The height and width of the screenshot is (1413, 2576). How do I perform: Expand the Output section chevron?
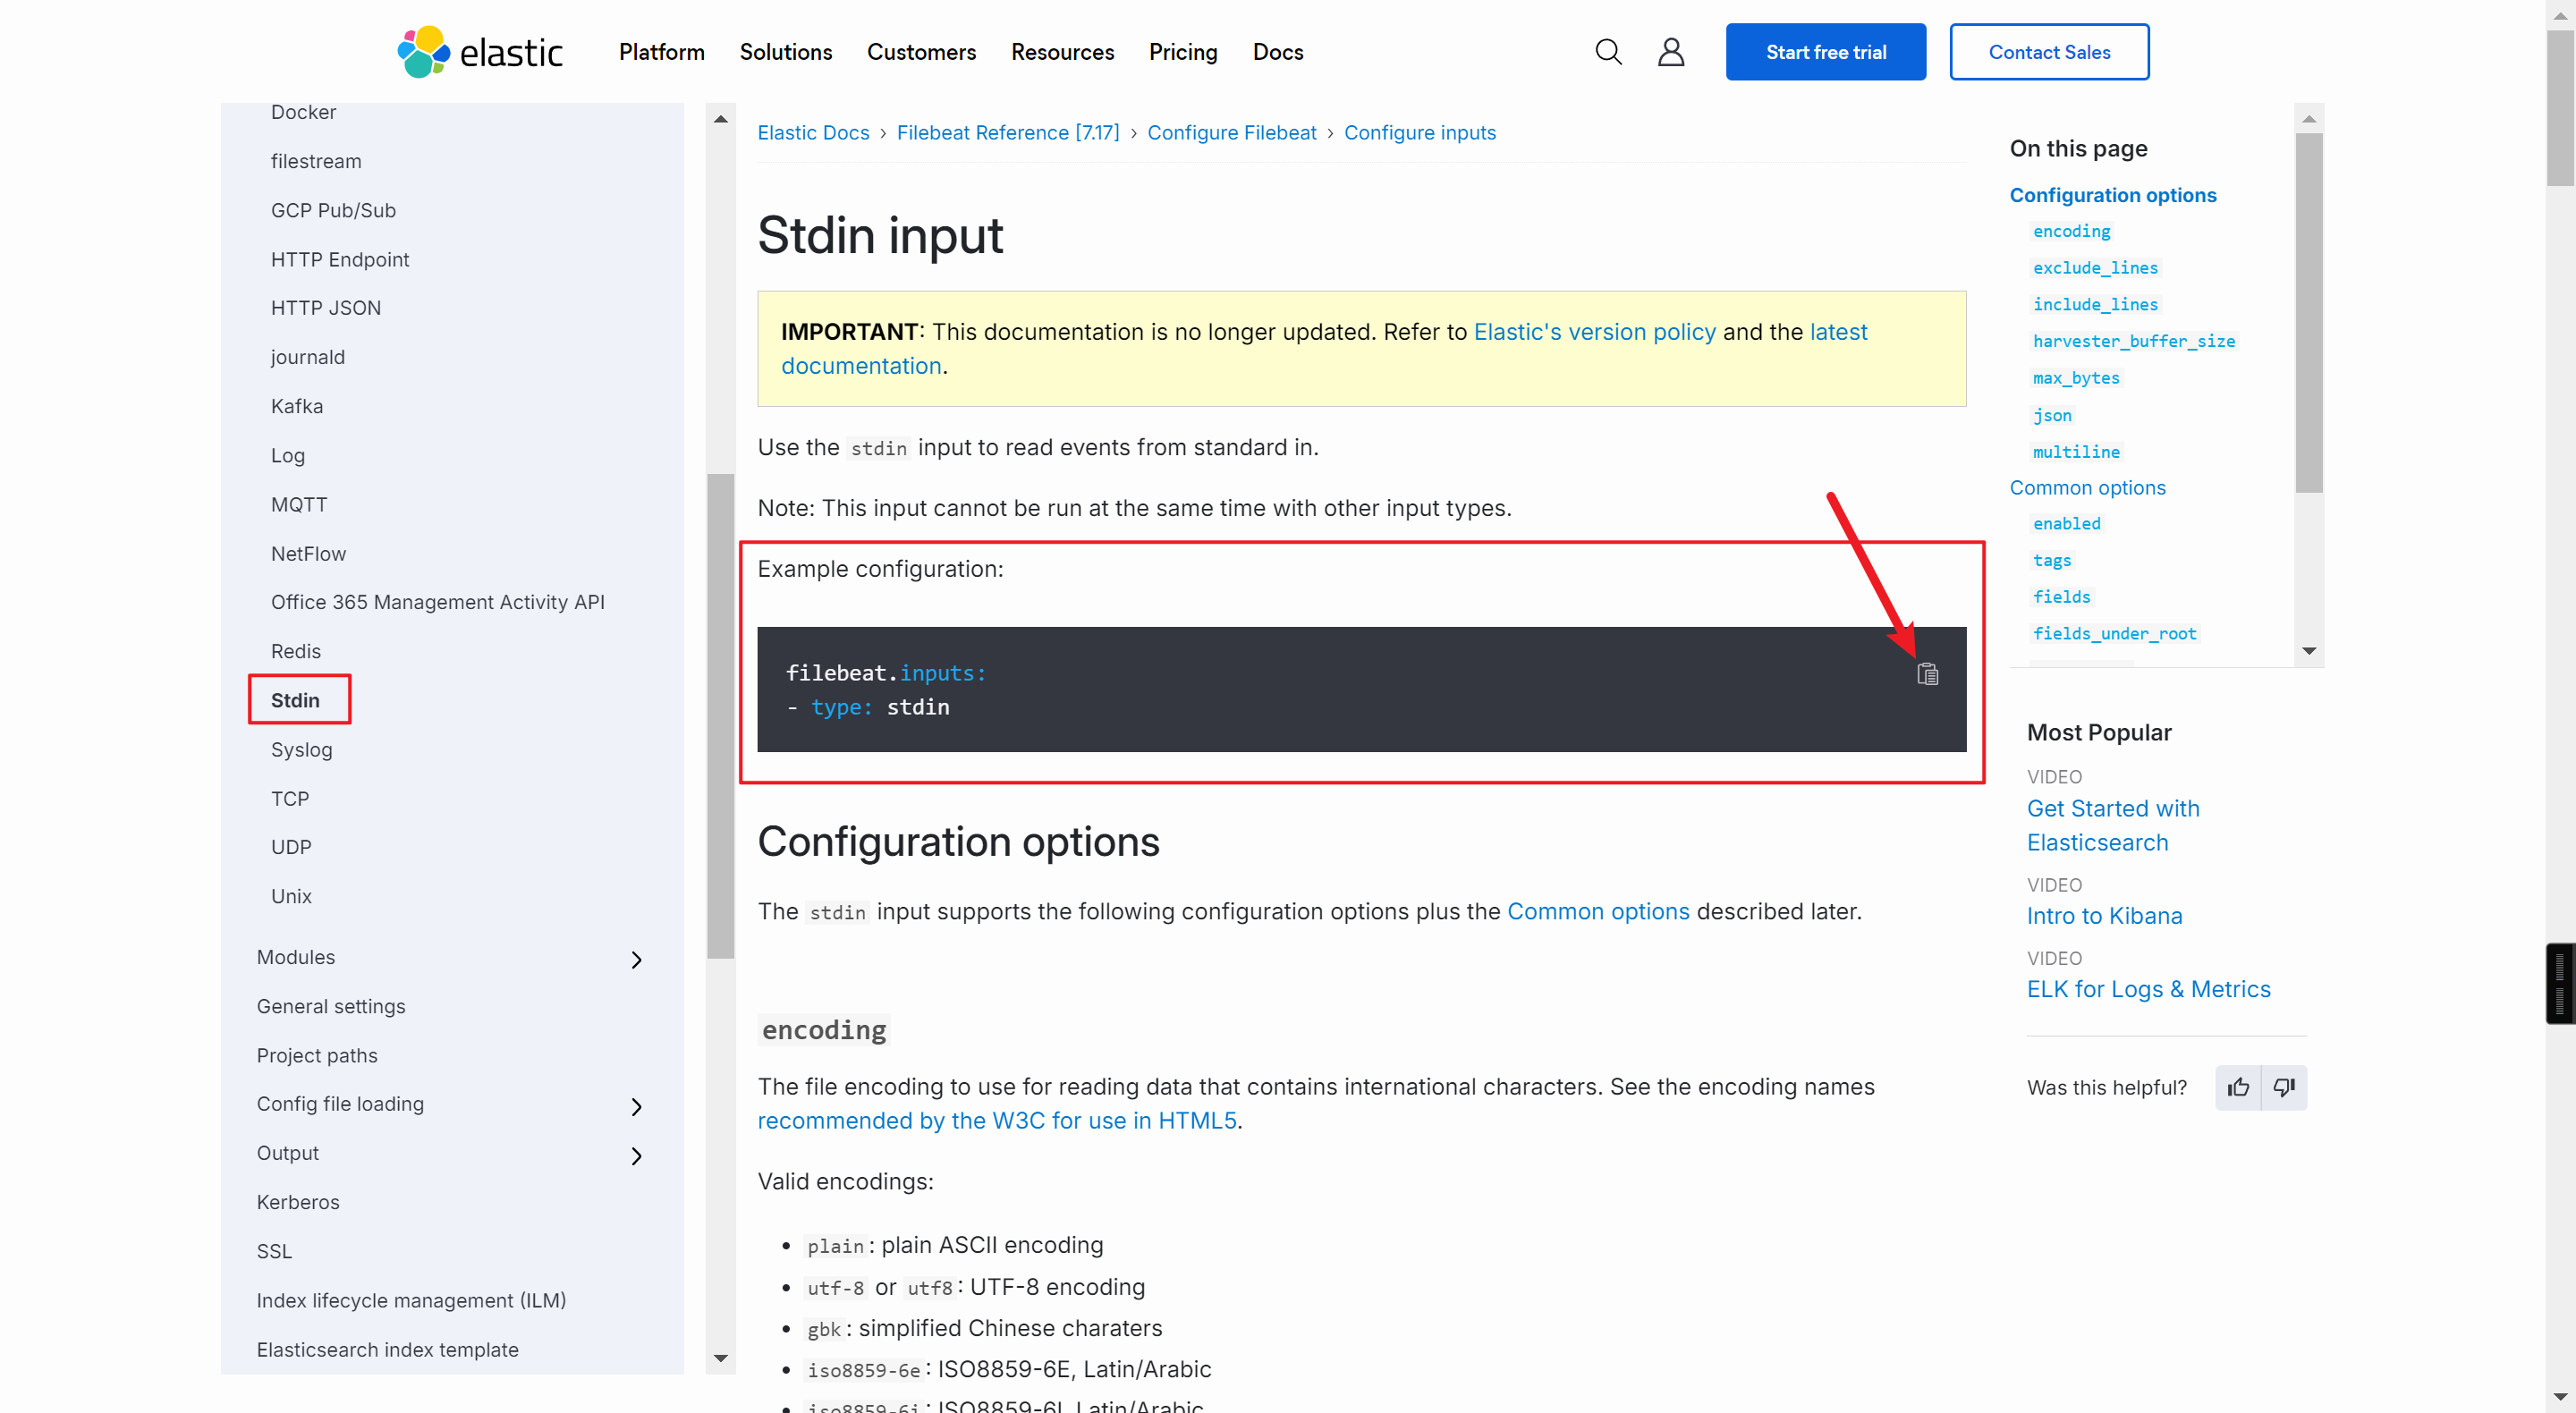(x=637, y=1155)
